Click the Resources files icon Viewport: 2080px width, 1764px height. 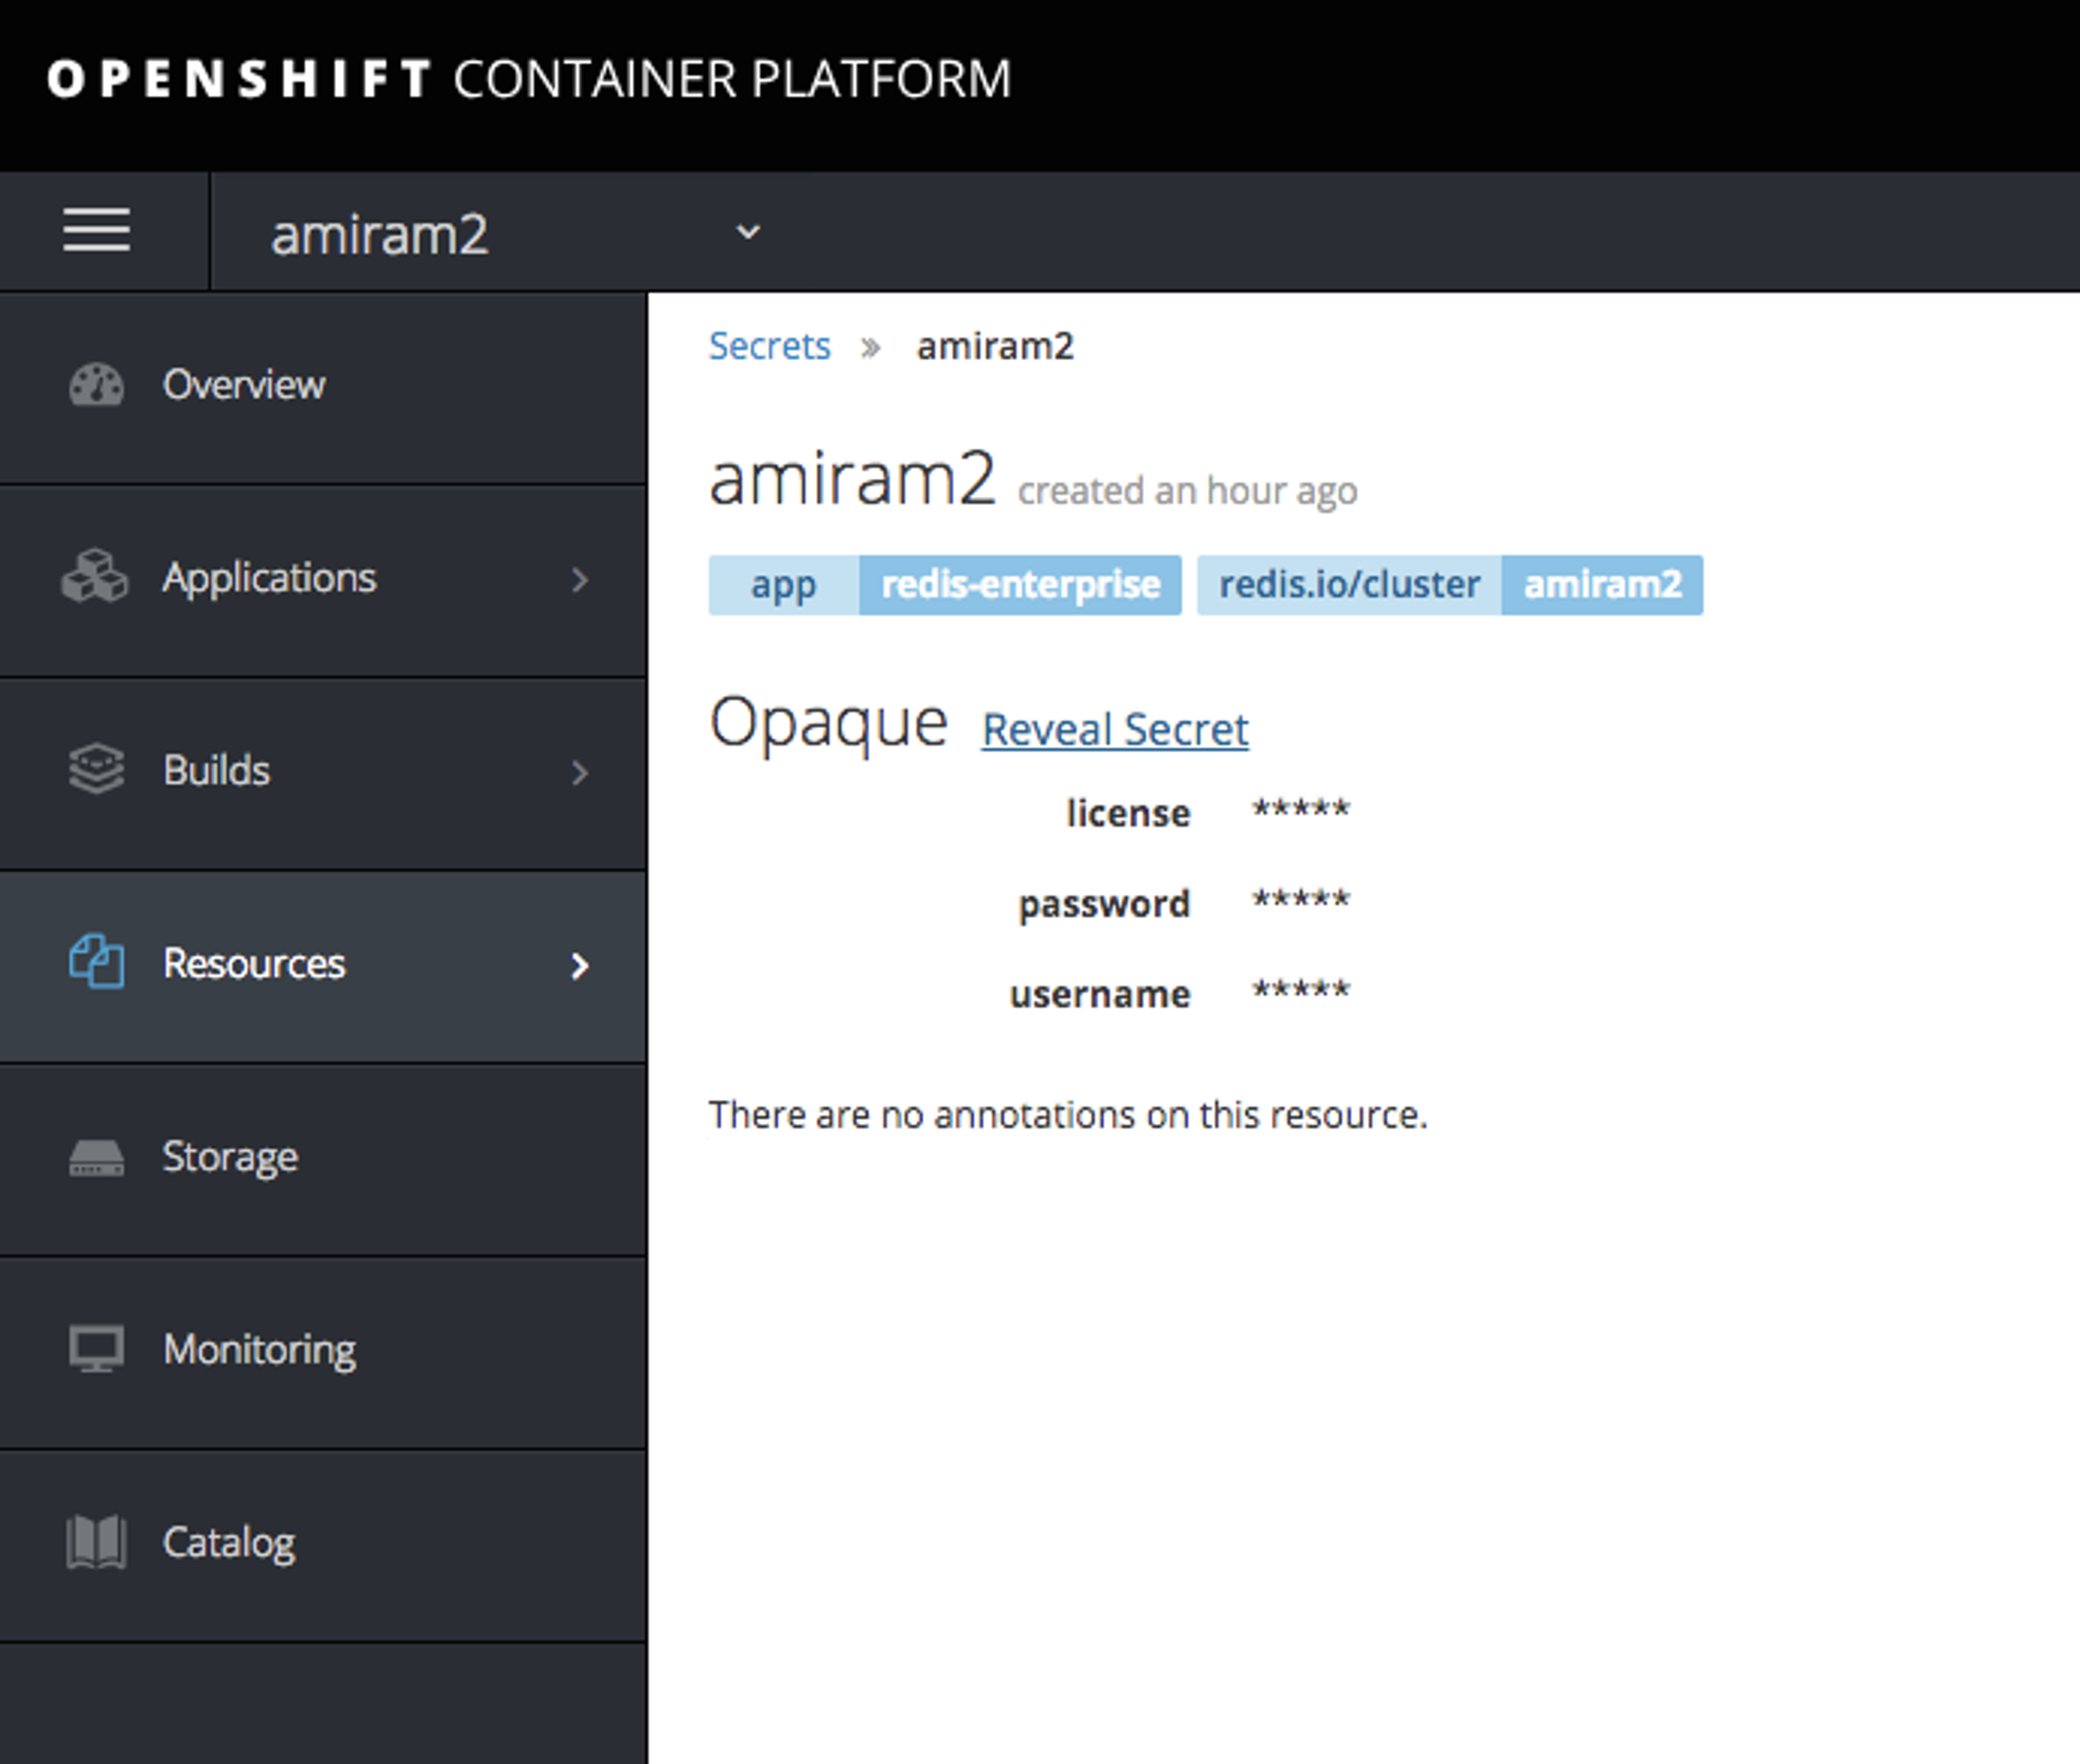coord(96,962)
